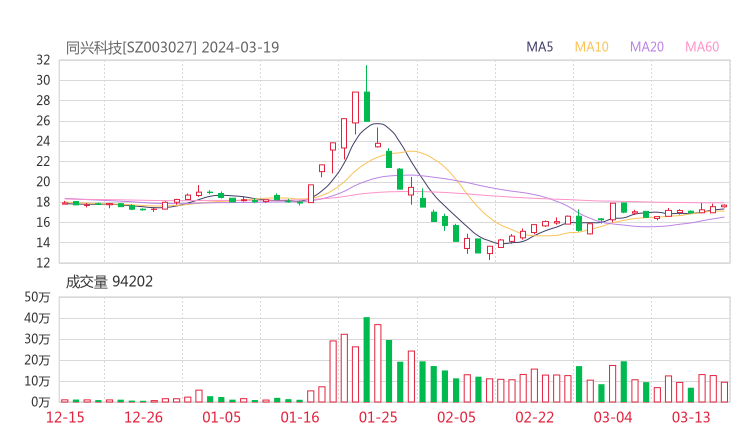Click the chart title 同兴科技[SZ003027] 2024-03-19

click(172, 47)
